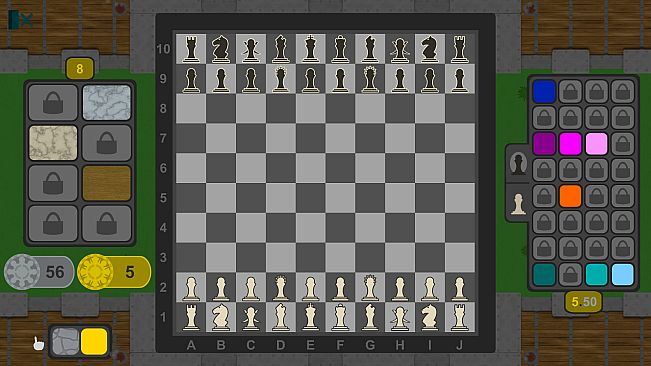651x366 pixels.
Task: Pick the turquoise color swatch
Action: (597, 274)
